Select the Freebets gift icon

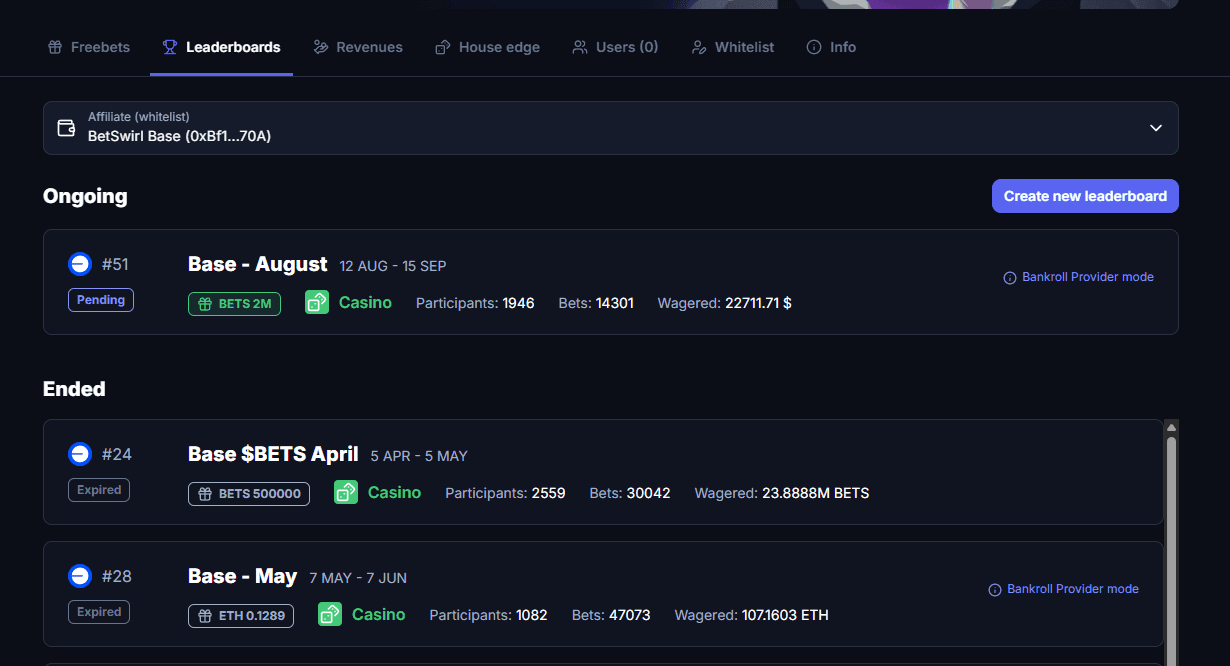click(x=53, y=46)
